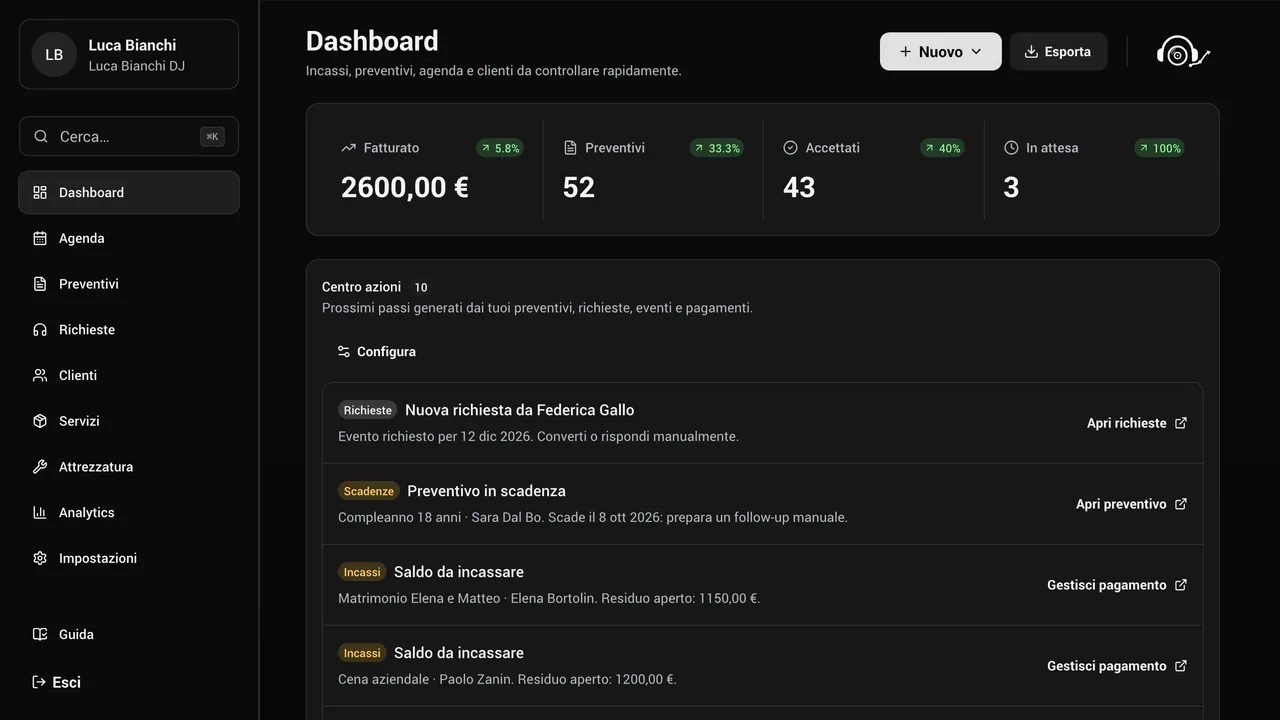Open the Dashboard menu item

tap(129, 192)
